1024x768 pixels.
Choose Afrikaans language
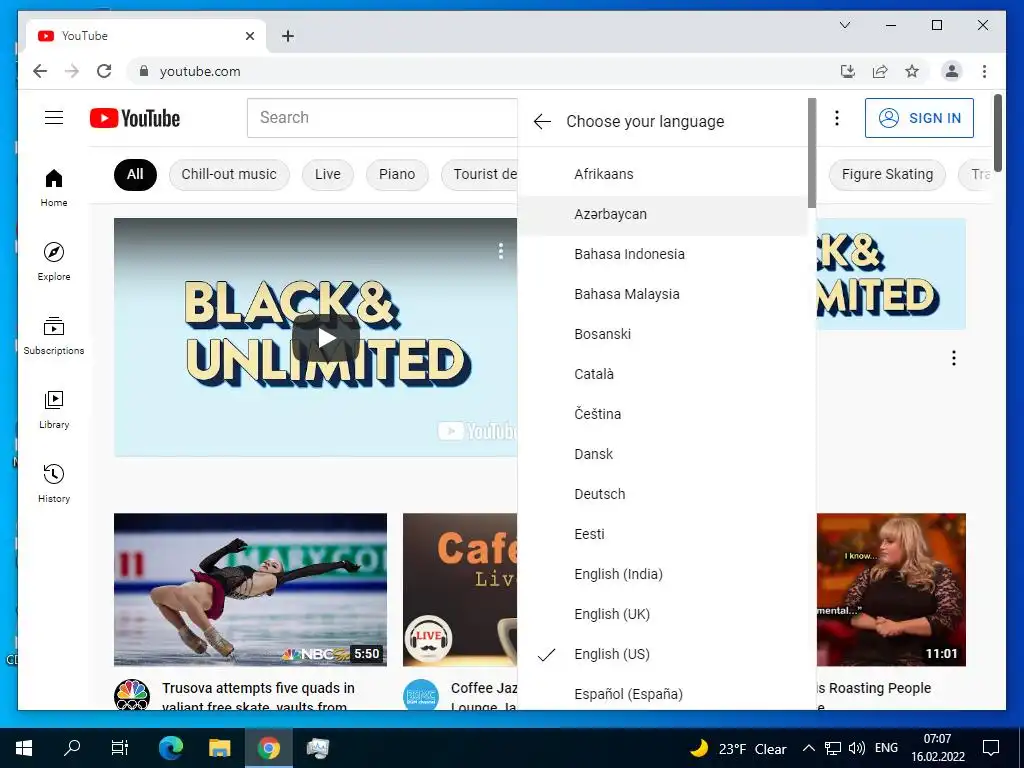[663, 174]
